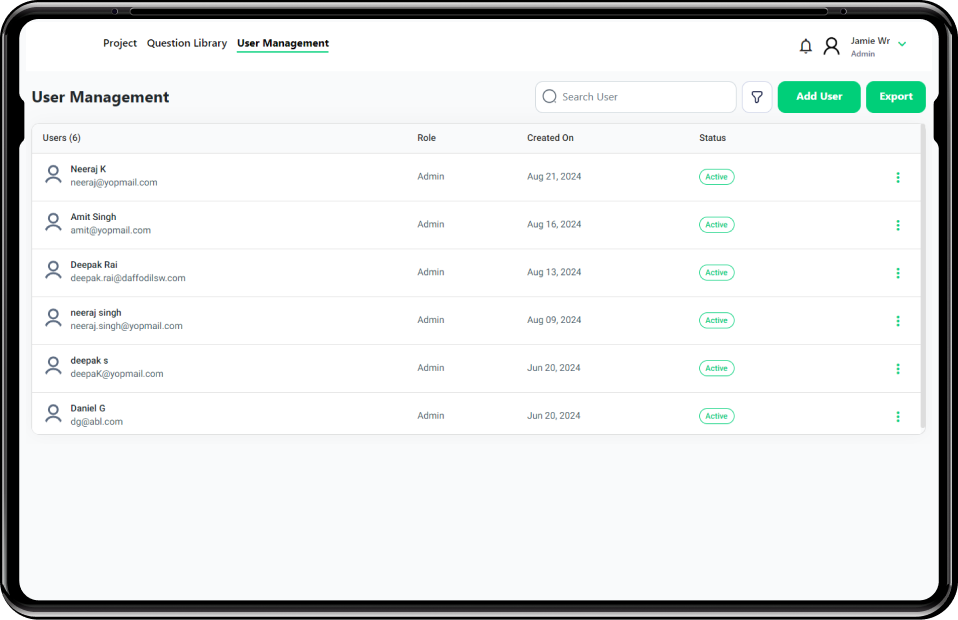
Task: Click the Export button
Action: tap(895, 97)
